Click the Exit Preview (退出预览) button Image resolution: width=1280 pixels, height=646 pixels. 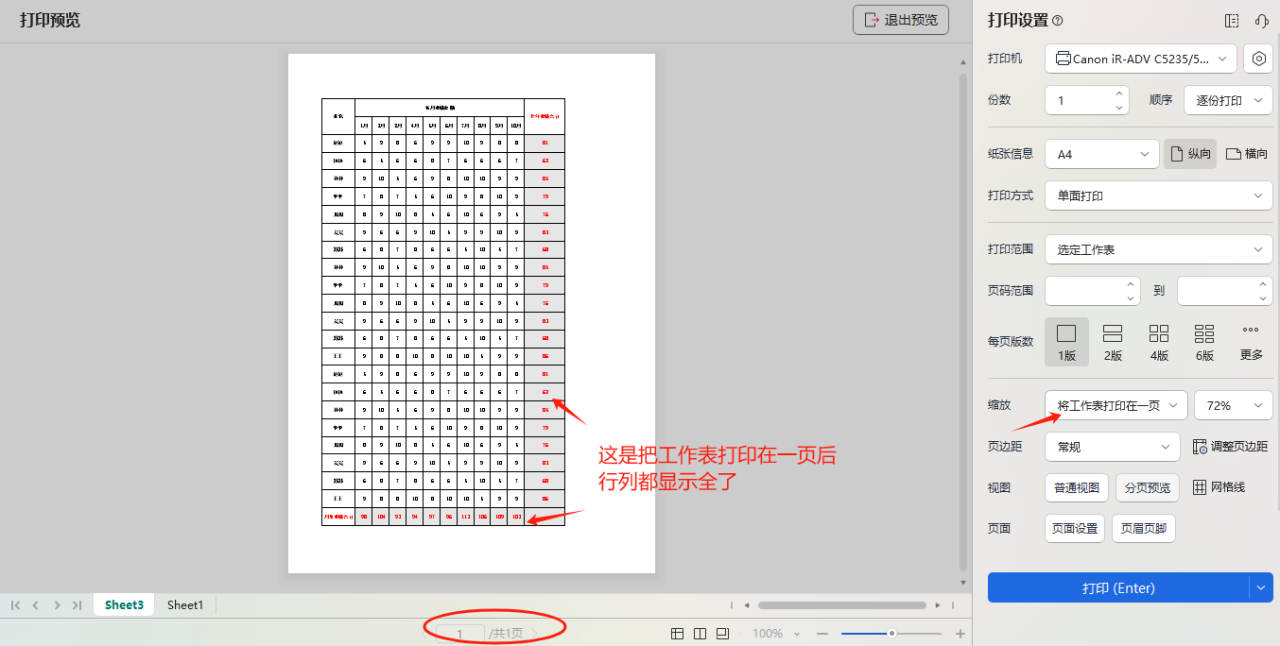point(900,20)
